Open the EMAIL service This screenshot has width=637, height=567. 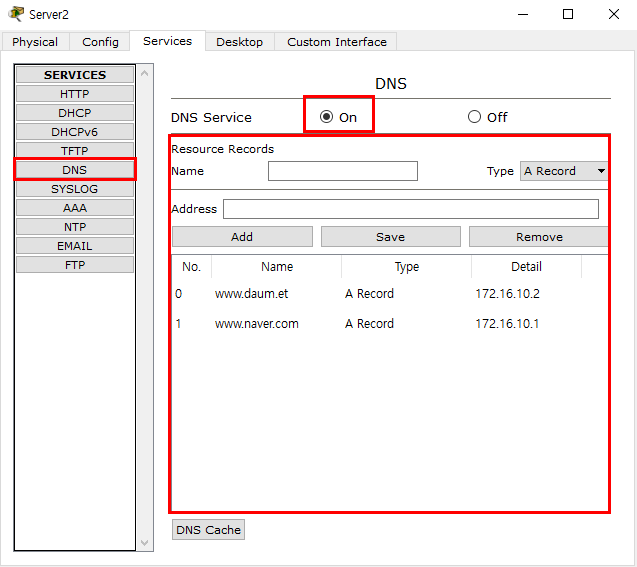75,246
